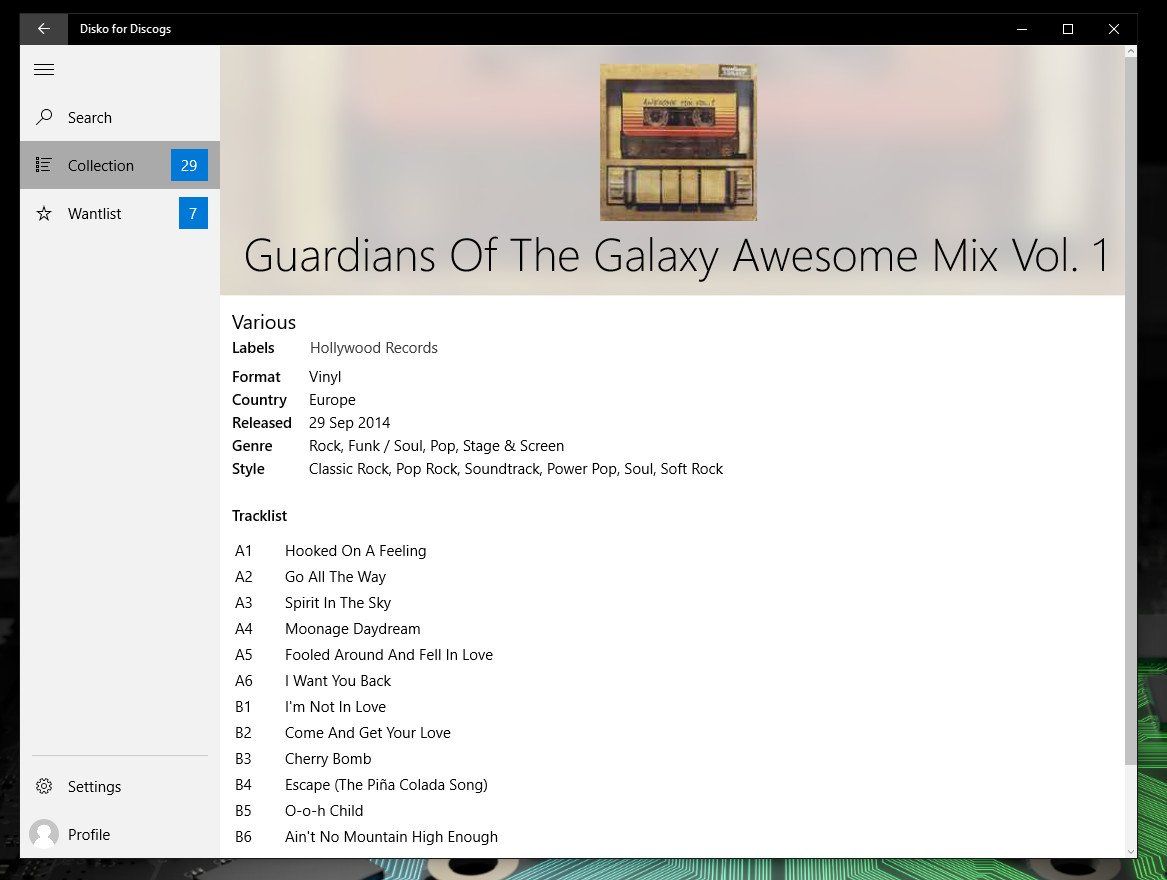
Task: Open Wantlist via the star icon
Action: point(44,213)
